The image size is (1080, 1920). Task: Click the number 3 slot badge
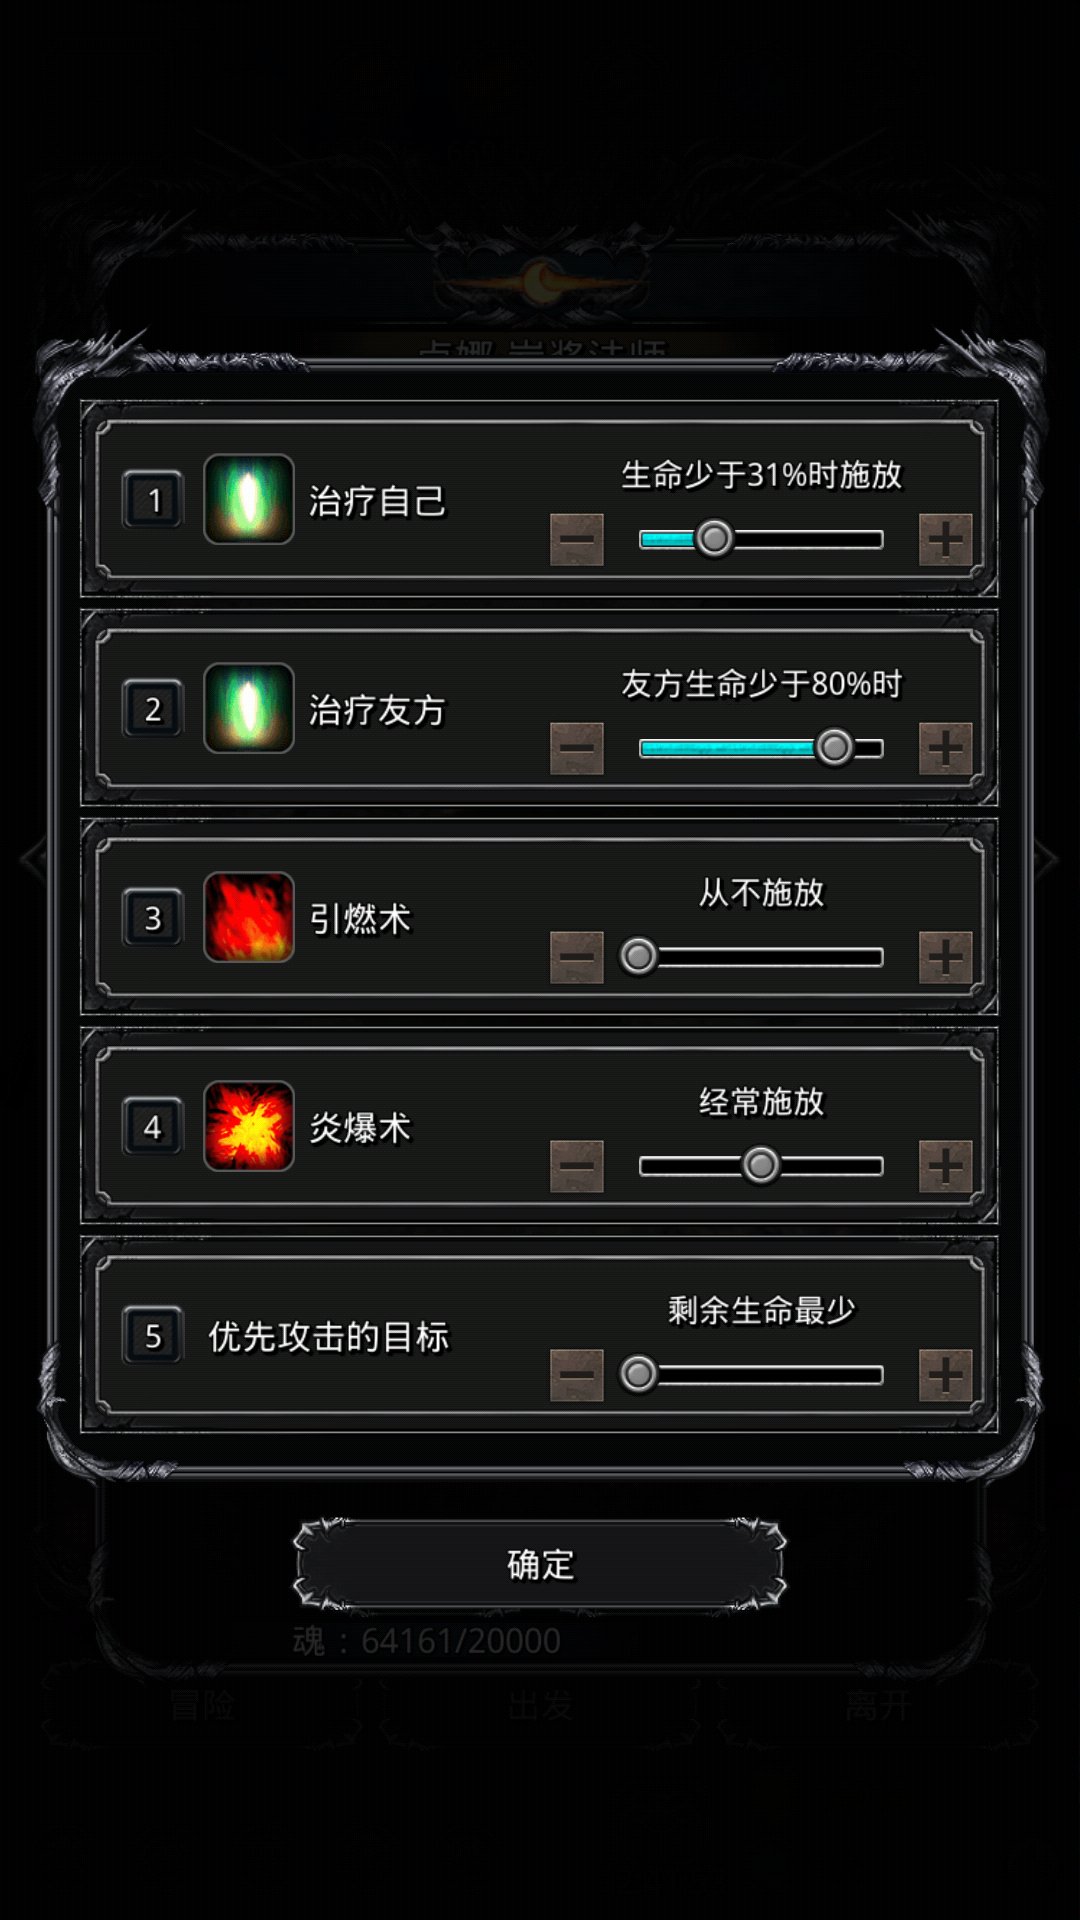coord(153,917)
